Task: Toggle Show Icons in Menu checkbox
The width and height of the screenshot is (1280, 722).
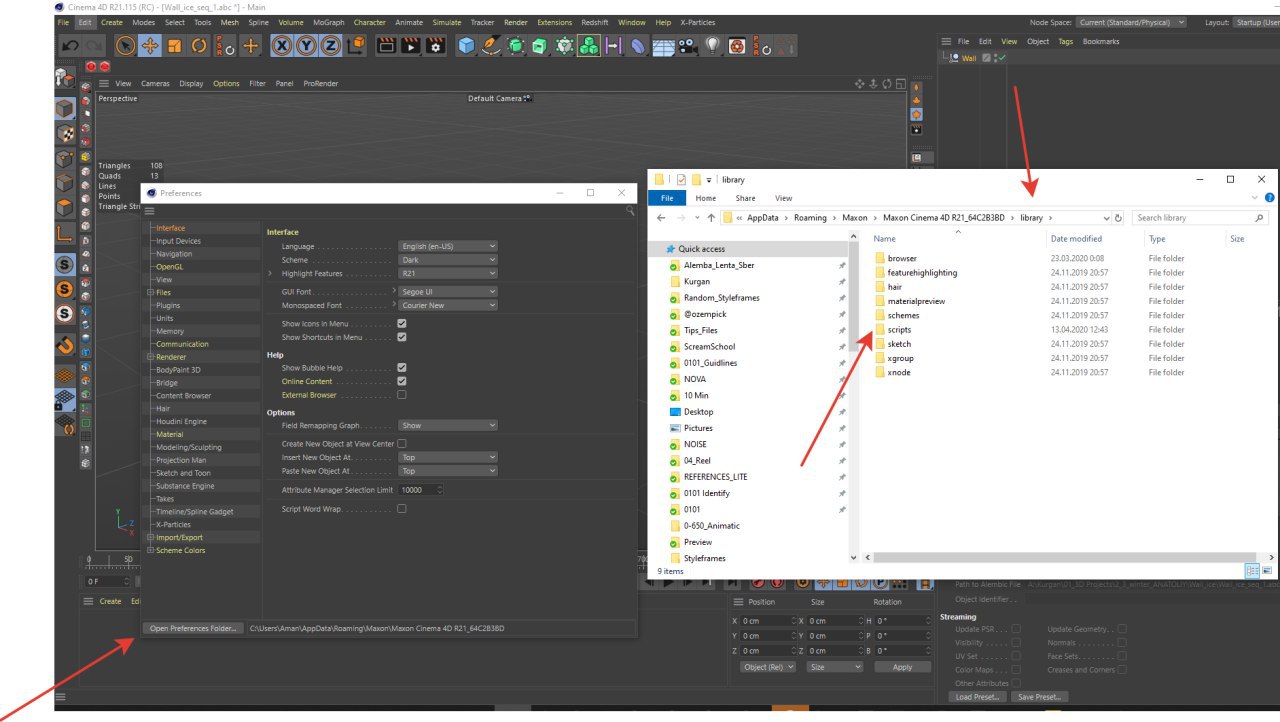Action: [x=401, y=323]
